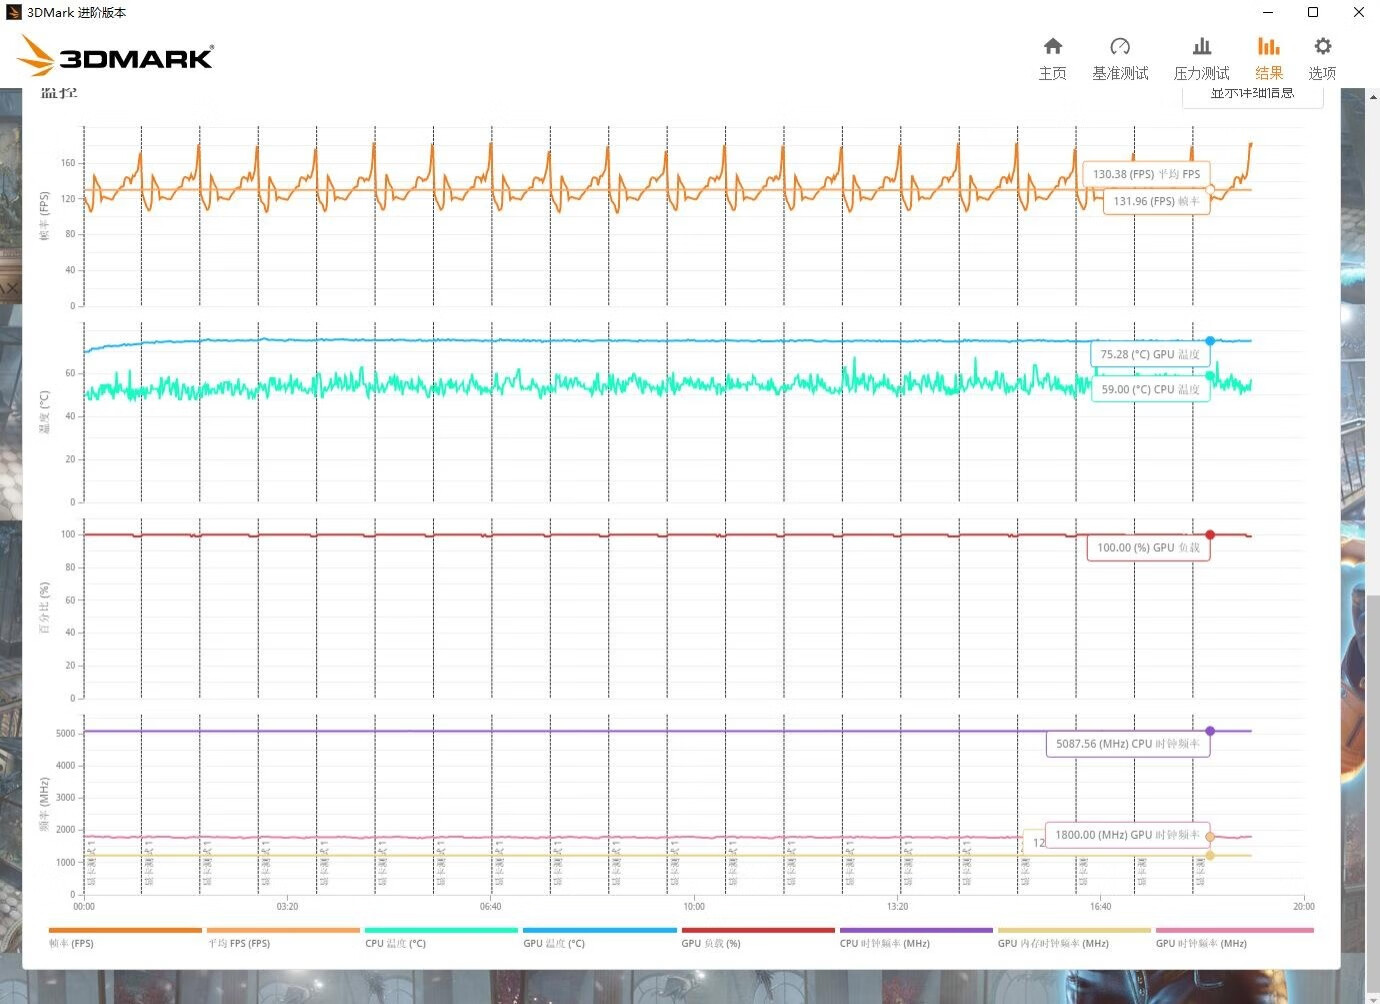The width and height of the screenshot is (1380, 1004).
Task: Click the 3DMARK logo in the top-left
Action: (x=113, y=57)
